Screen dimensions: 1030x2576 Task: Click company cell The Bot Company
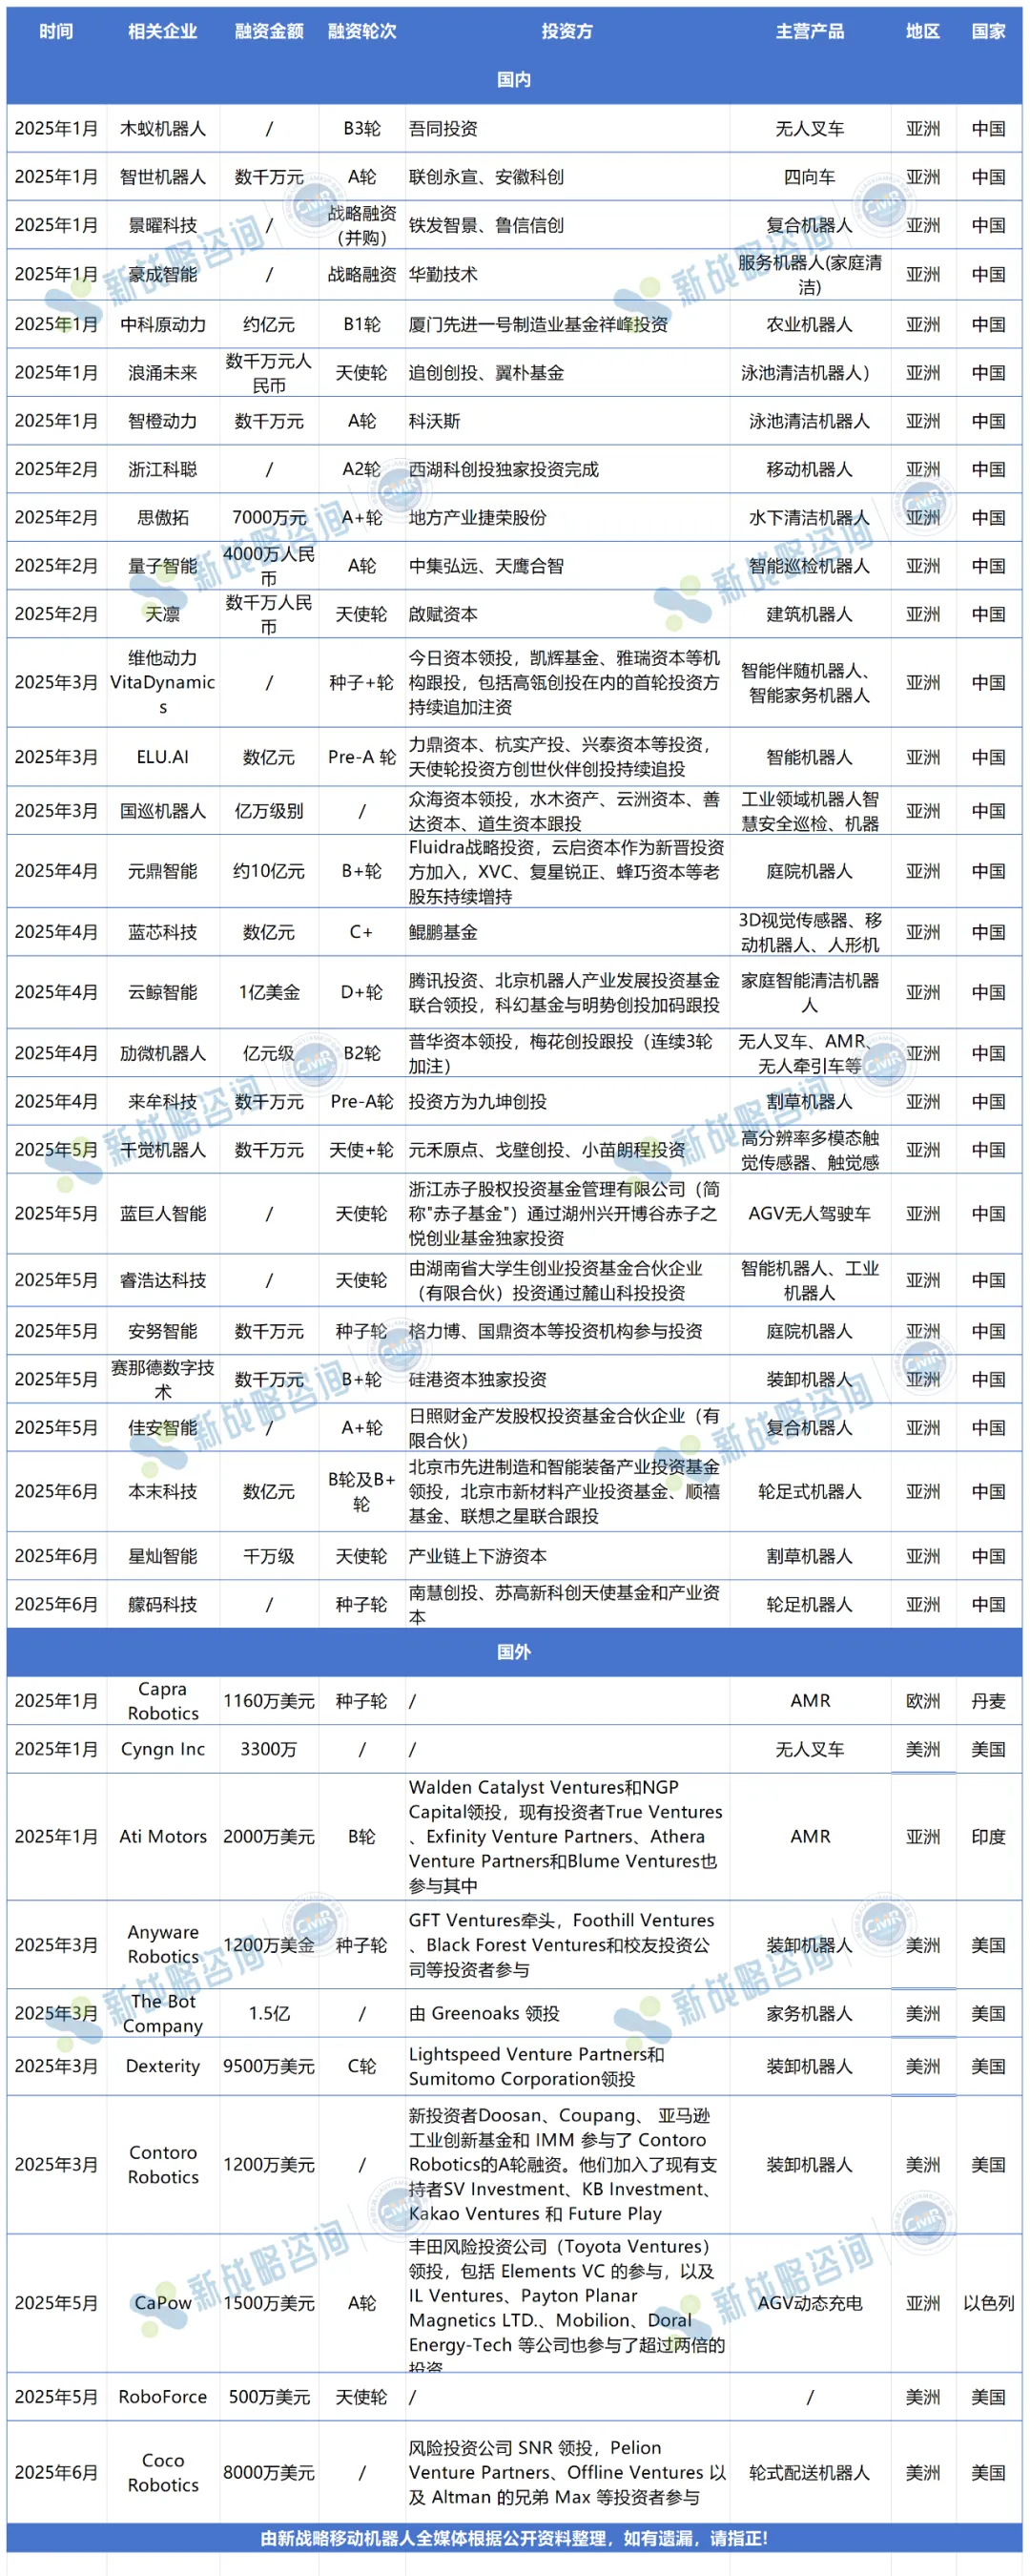162,2013
